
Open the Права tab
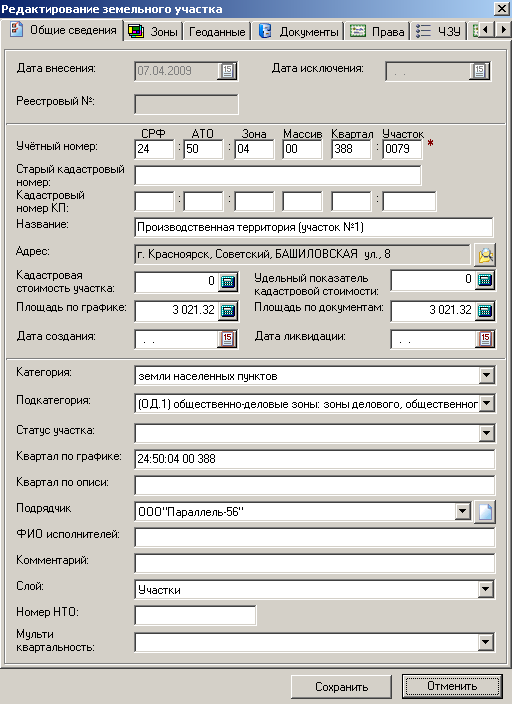(377, 31)
